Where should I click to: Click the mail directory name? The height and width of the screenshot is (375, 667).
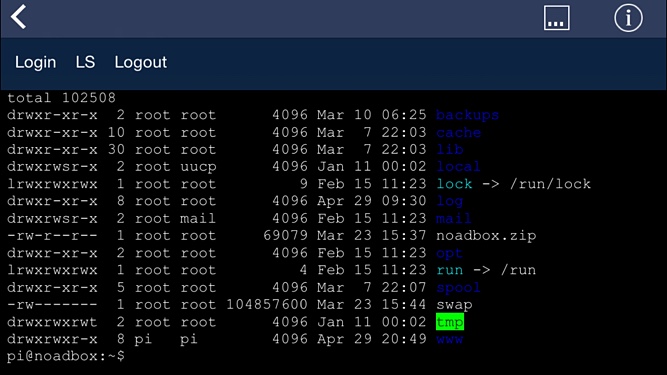tap(454, 219)
